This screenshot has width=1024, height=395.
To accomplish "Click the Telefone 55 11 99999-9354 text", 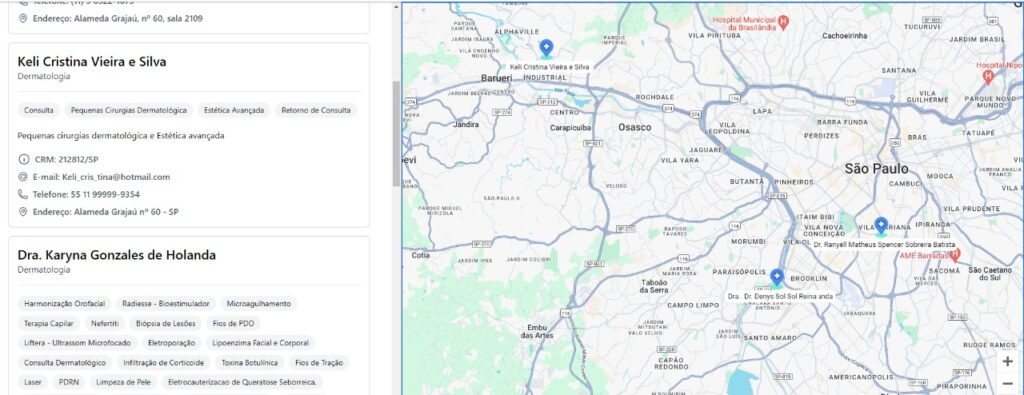I will coord(86,195).
